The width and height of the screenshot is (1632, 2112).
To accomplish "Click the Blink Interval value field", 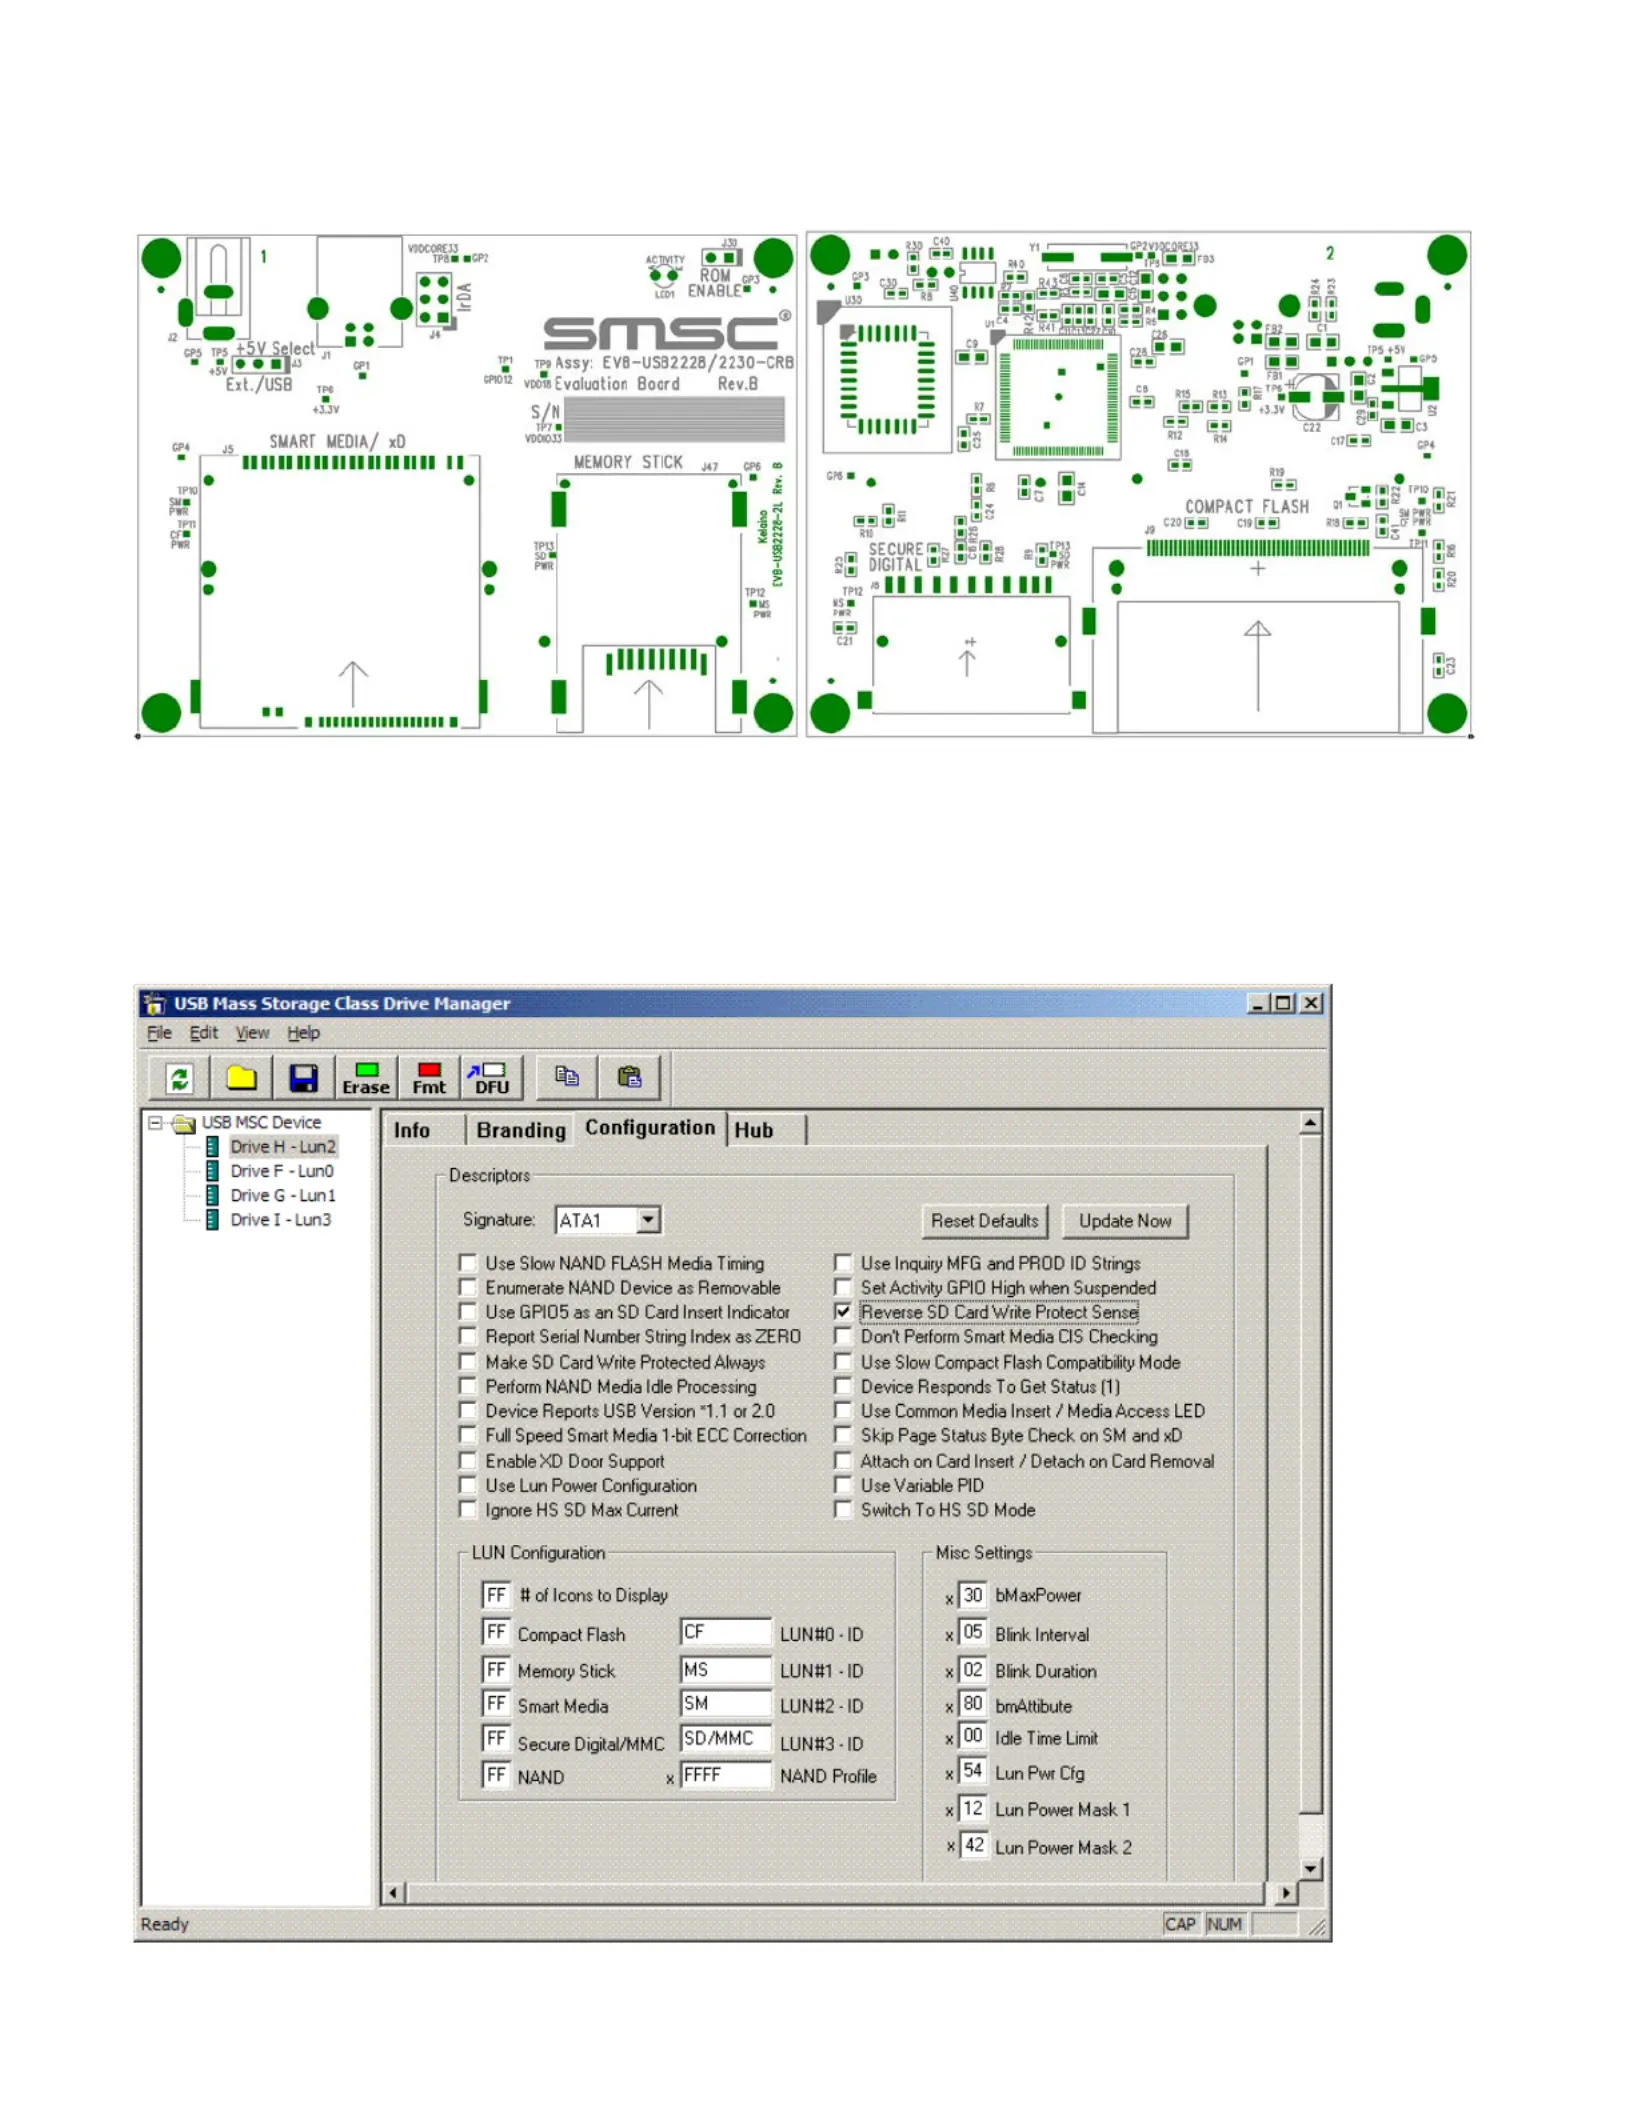I will click(x=973, y=1632).
